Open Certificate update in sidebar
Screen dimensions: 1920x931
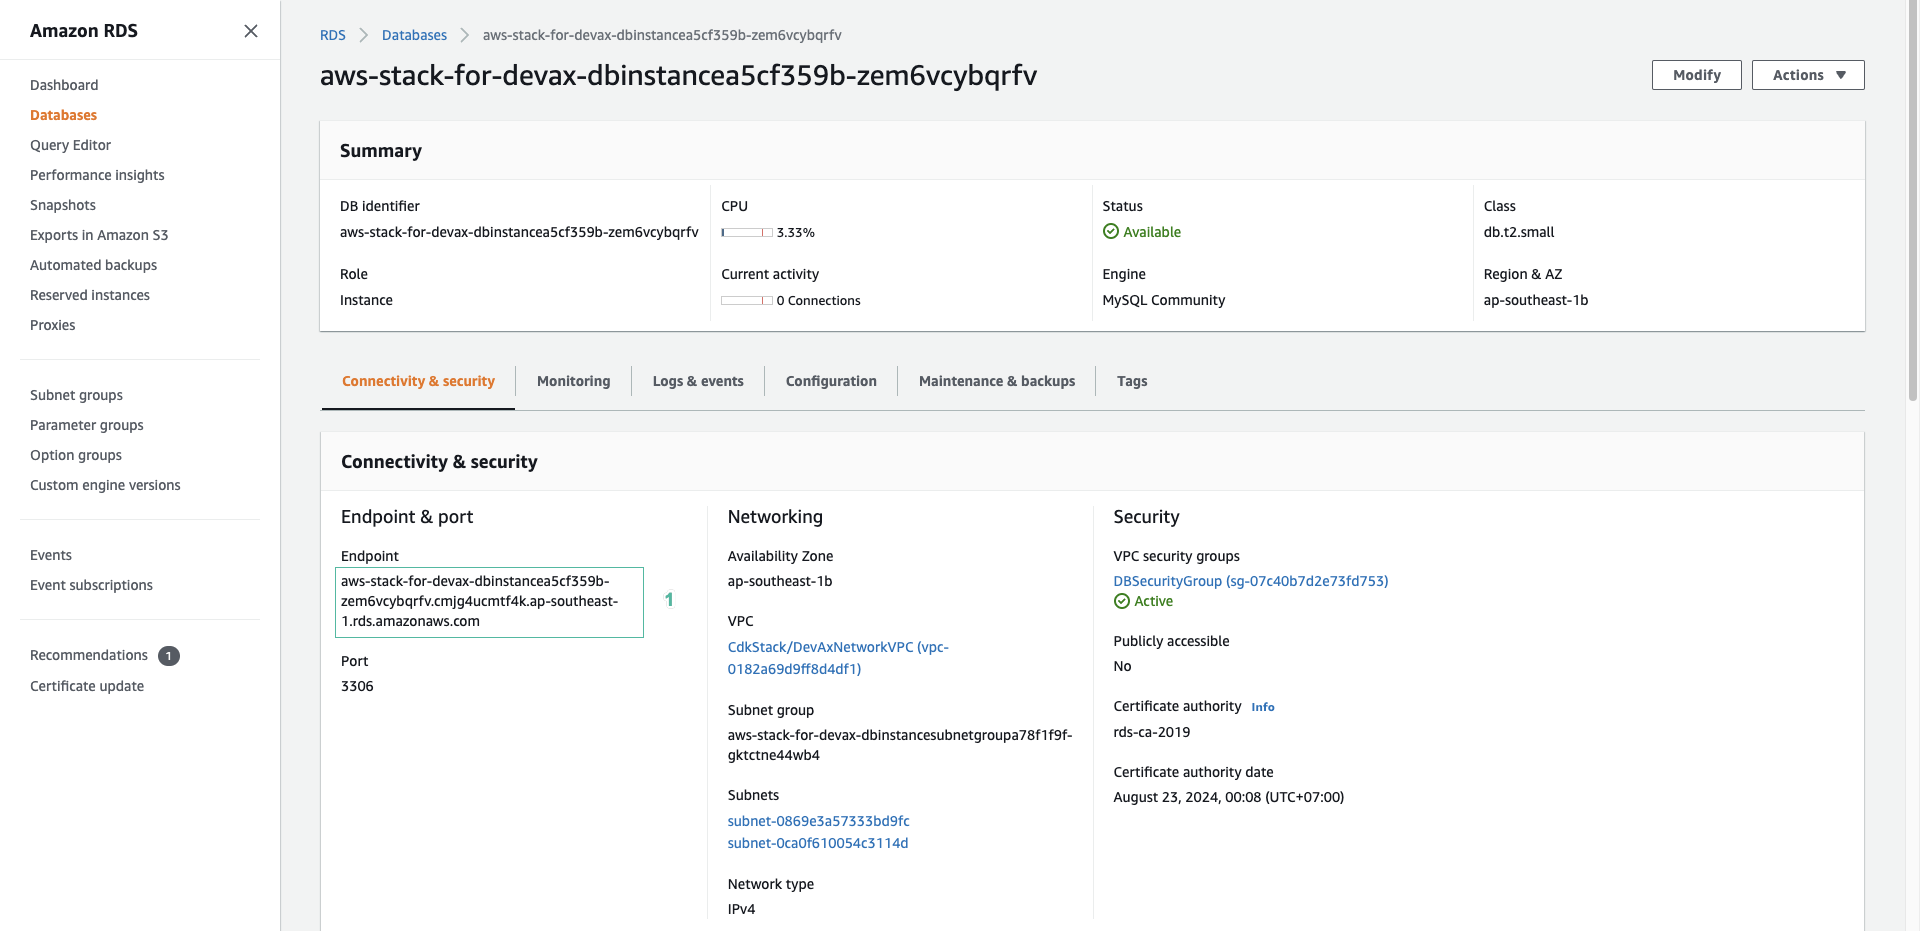pos(87,686)
